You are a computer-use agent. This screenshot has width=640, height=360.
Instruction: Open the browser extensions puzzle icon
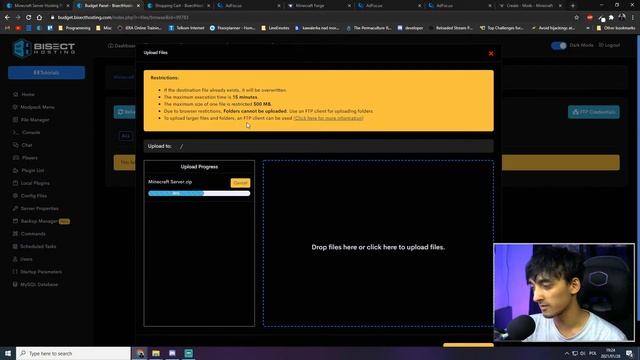[x=611, y=18]
